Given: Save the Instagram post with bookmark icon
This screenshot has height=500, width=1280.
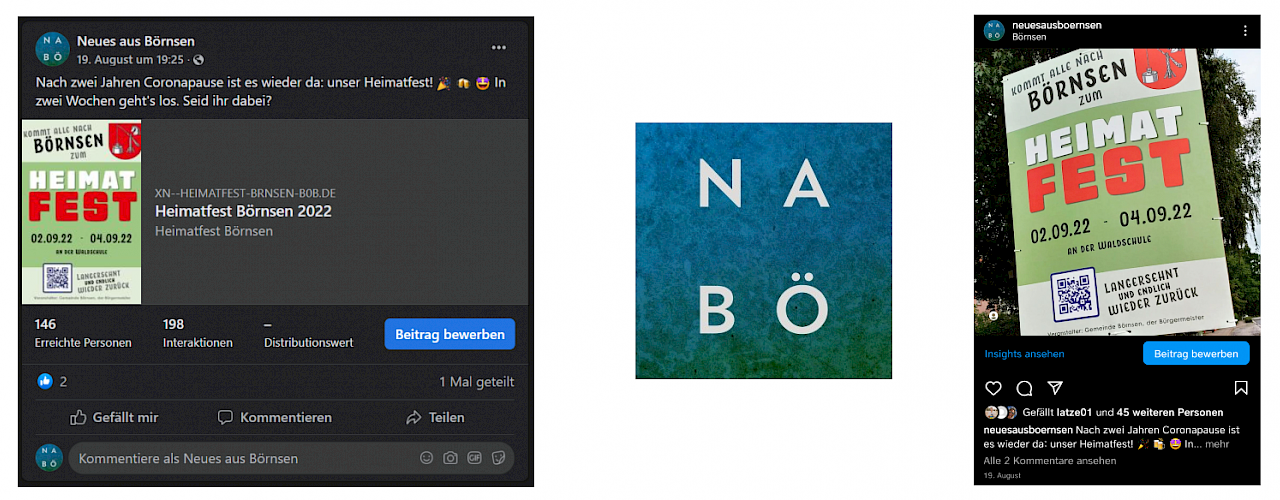Looking at the screenshot, I should tap(1241, 388).
